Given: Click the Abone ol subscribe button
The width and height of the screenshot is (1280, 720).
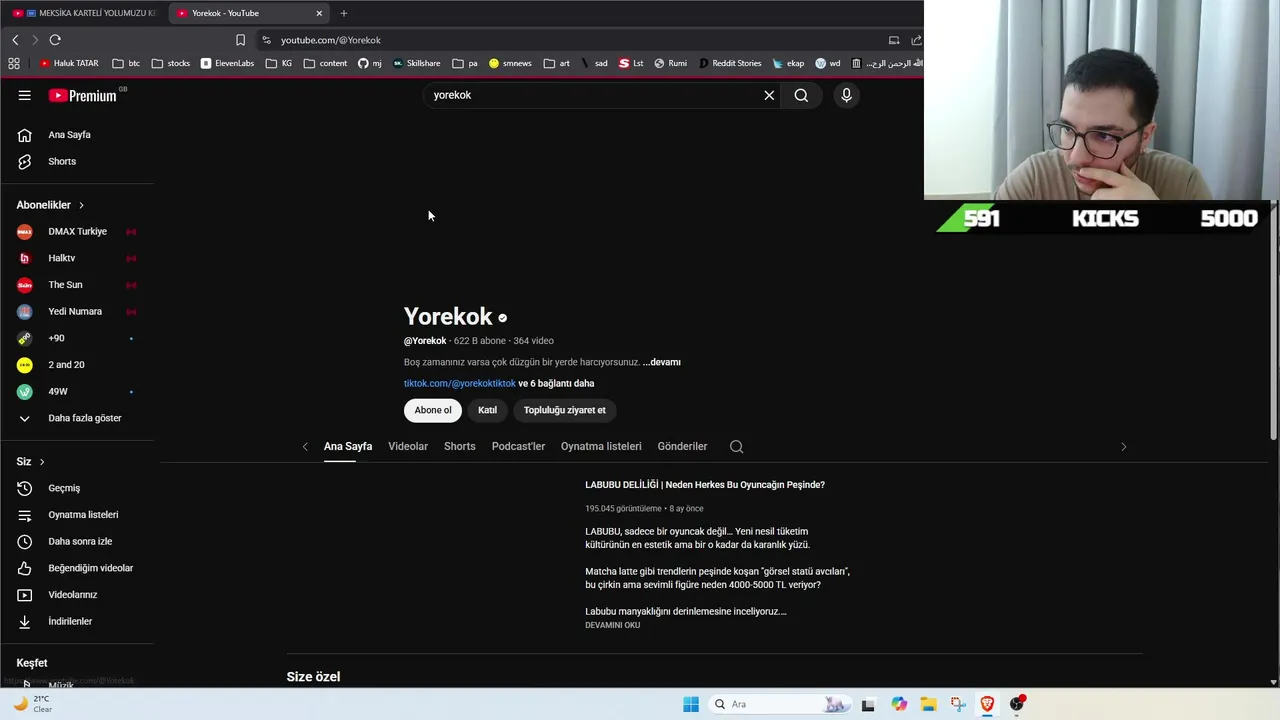Looking at the screenshot, I should 433,410.
